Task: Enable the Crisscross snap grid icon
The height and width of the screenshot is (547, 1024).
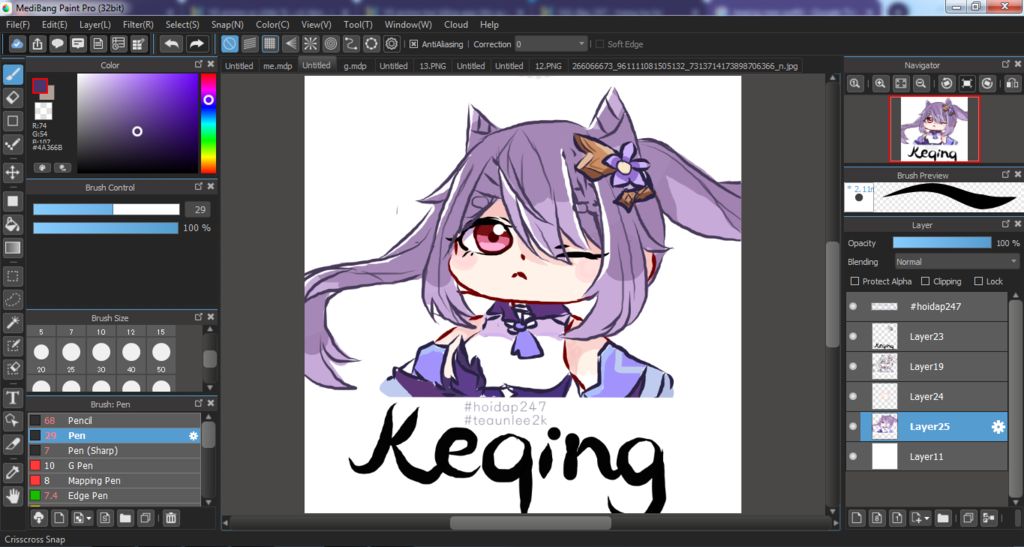Action: pos(270,44)
